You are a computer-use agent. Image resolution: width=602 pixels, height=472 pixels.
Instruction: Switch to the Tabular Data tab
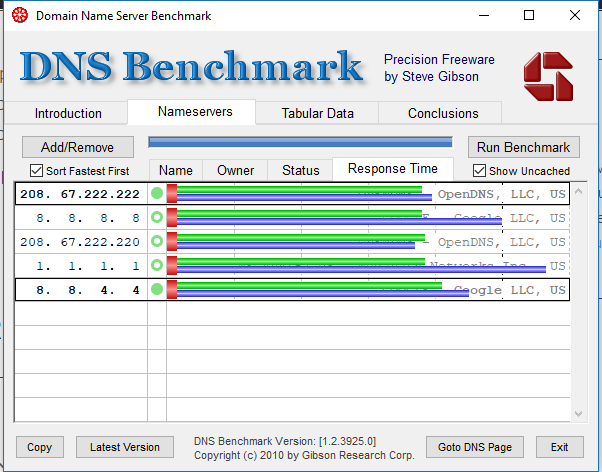317,113
